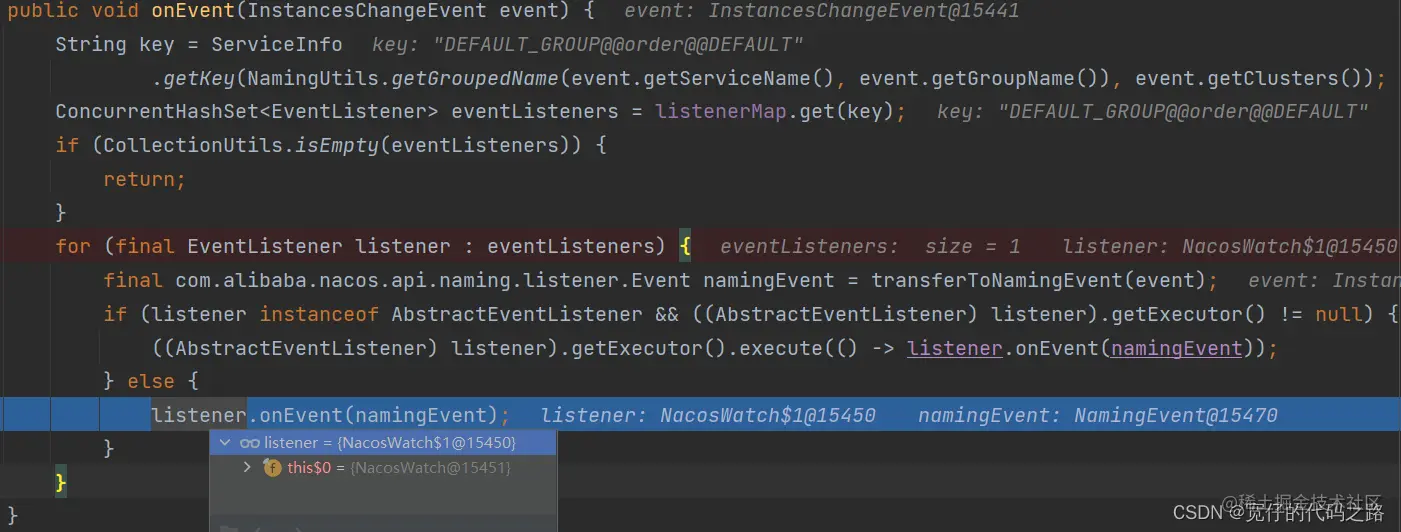This screenshot has width=1401, height=532.
Task: Click the inline hint event: InstancesChangeEvent@15441
Action: click(x=822, y=12)
